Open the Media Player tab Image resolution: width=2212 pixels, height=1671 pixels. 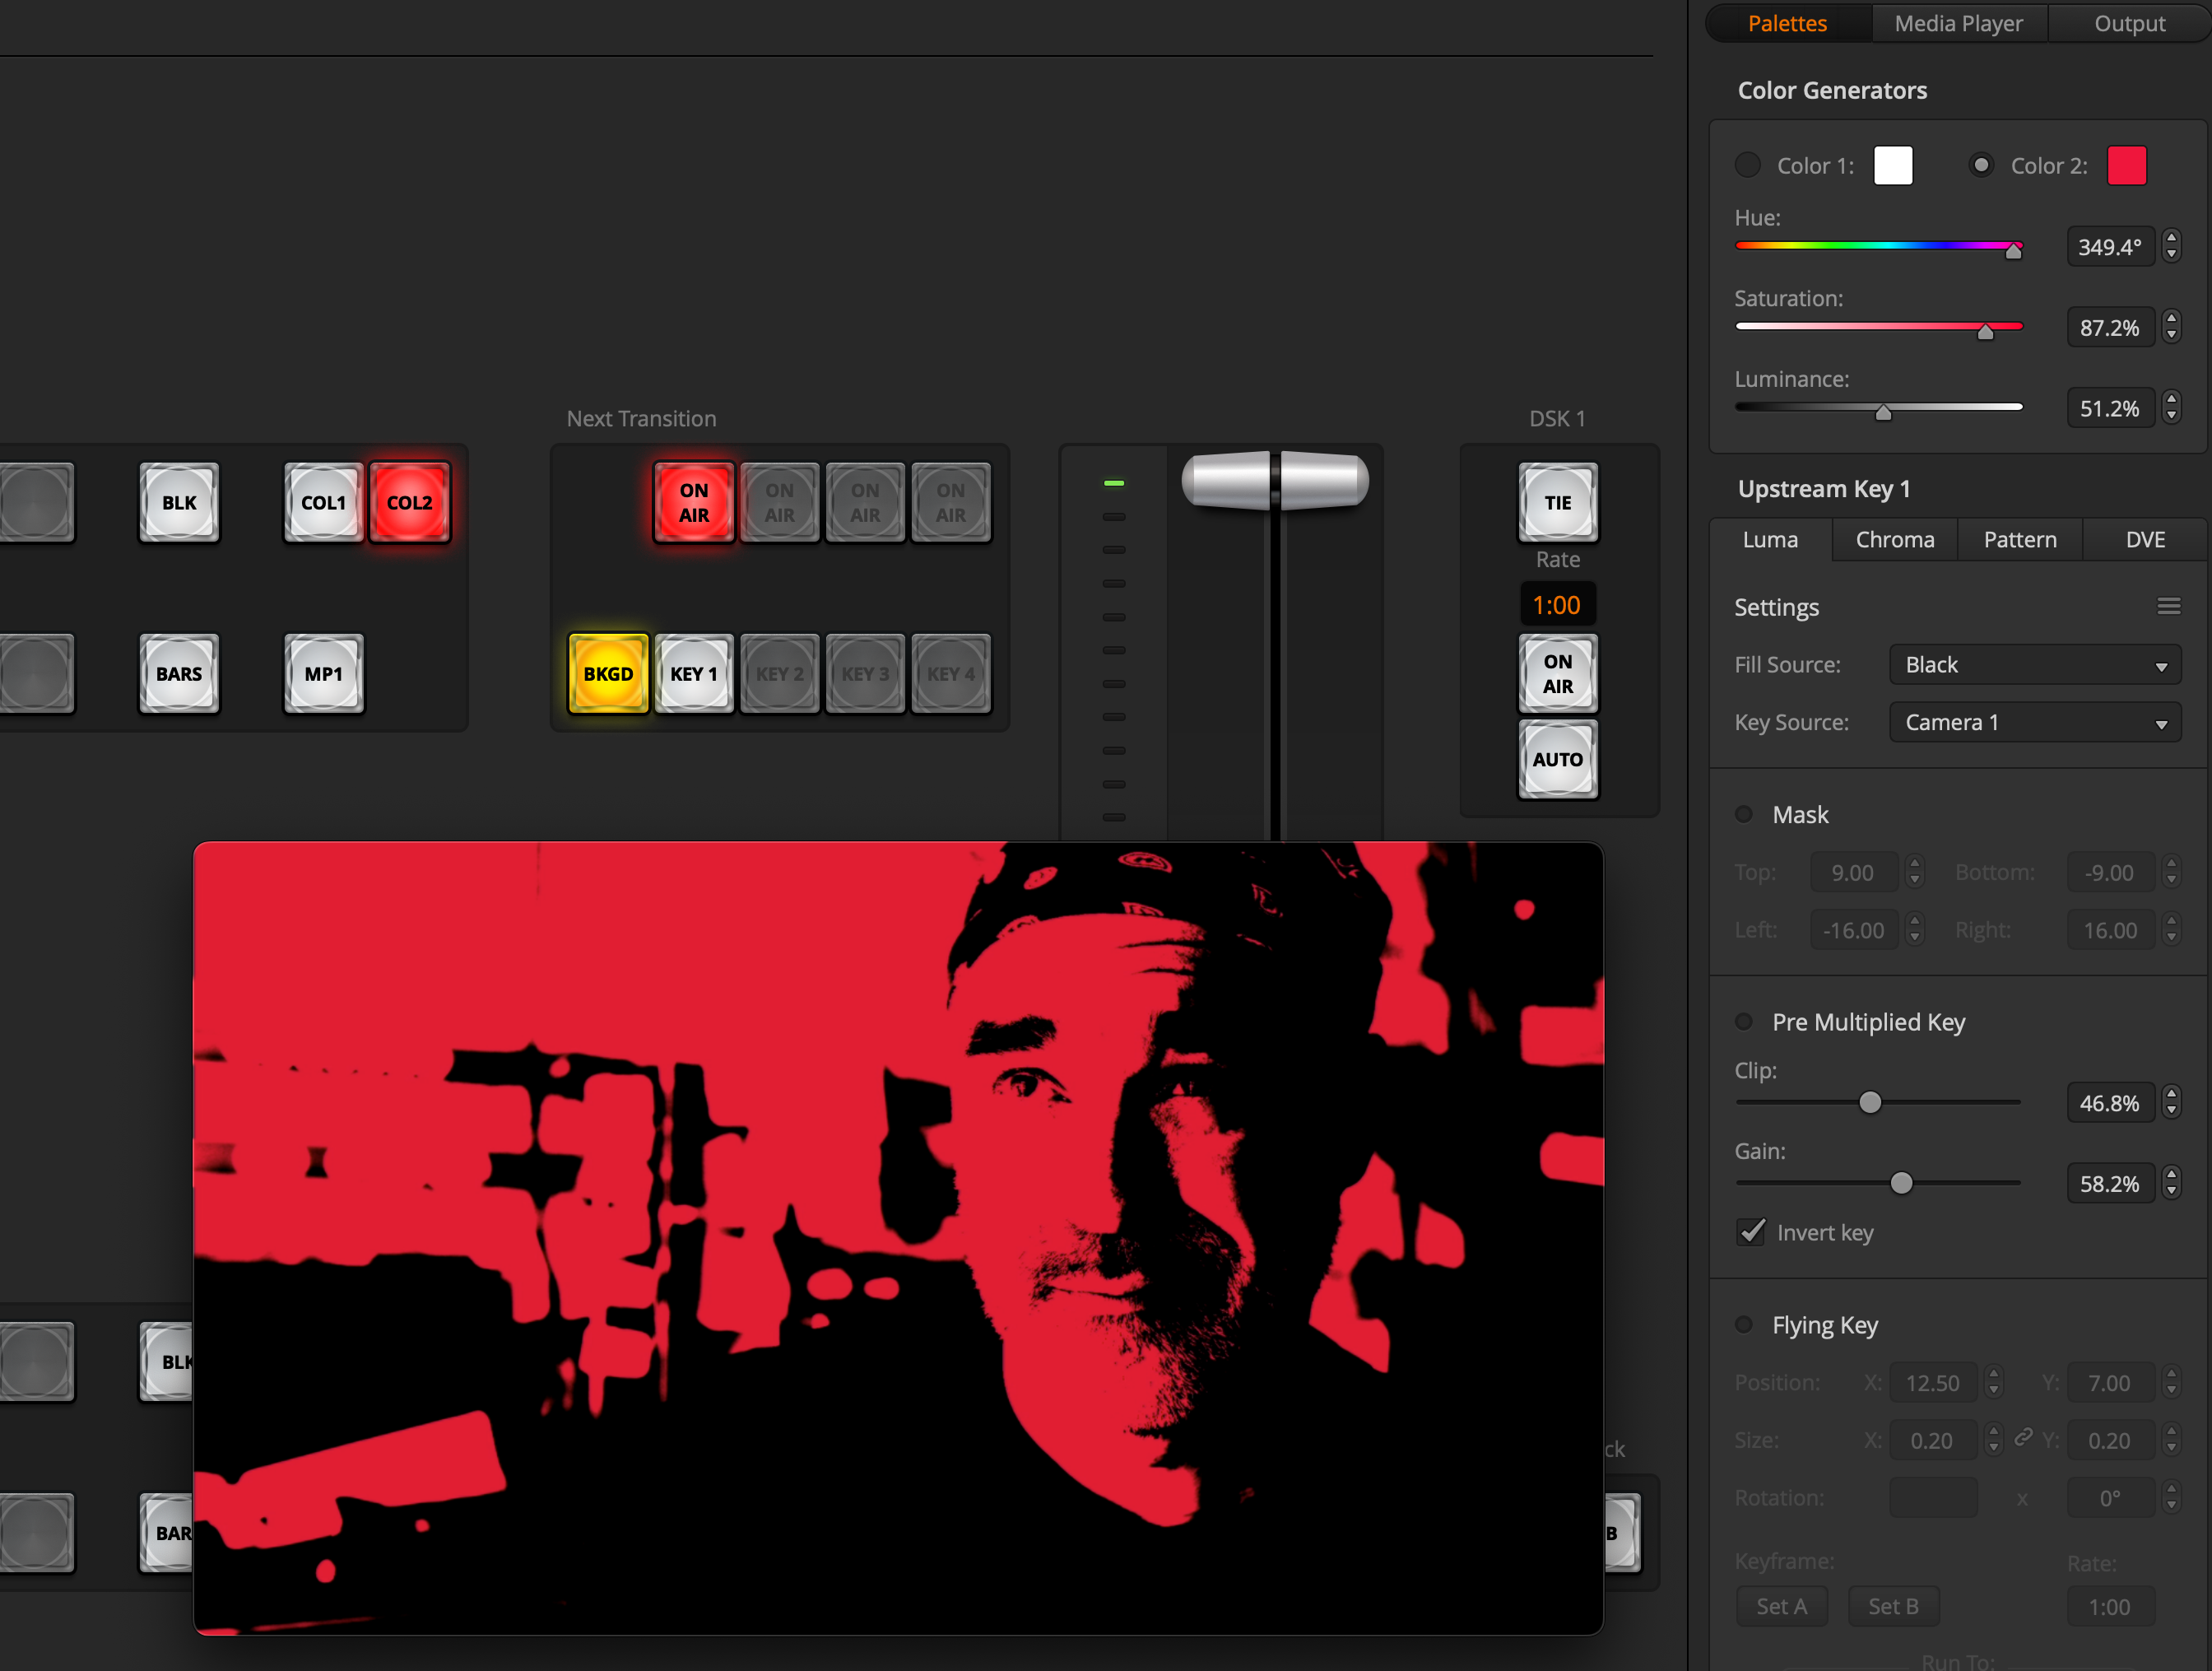click(x=1957, y=23)
